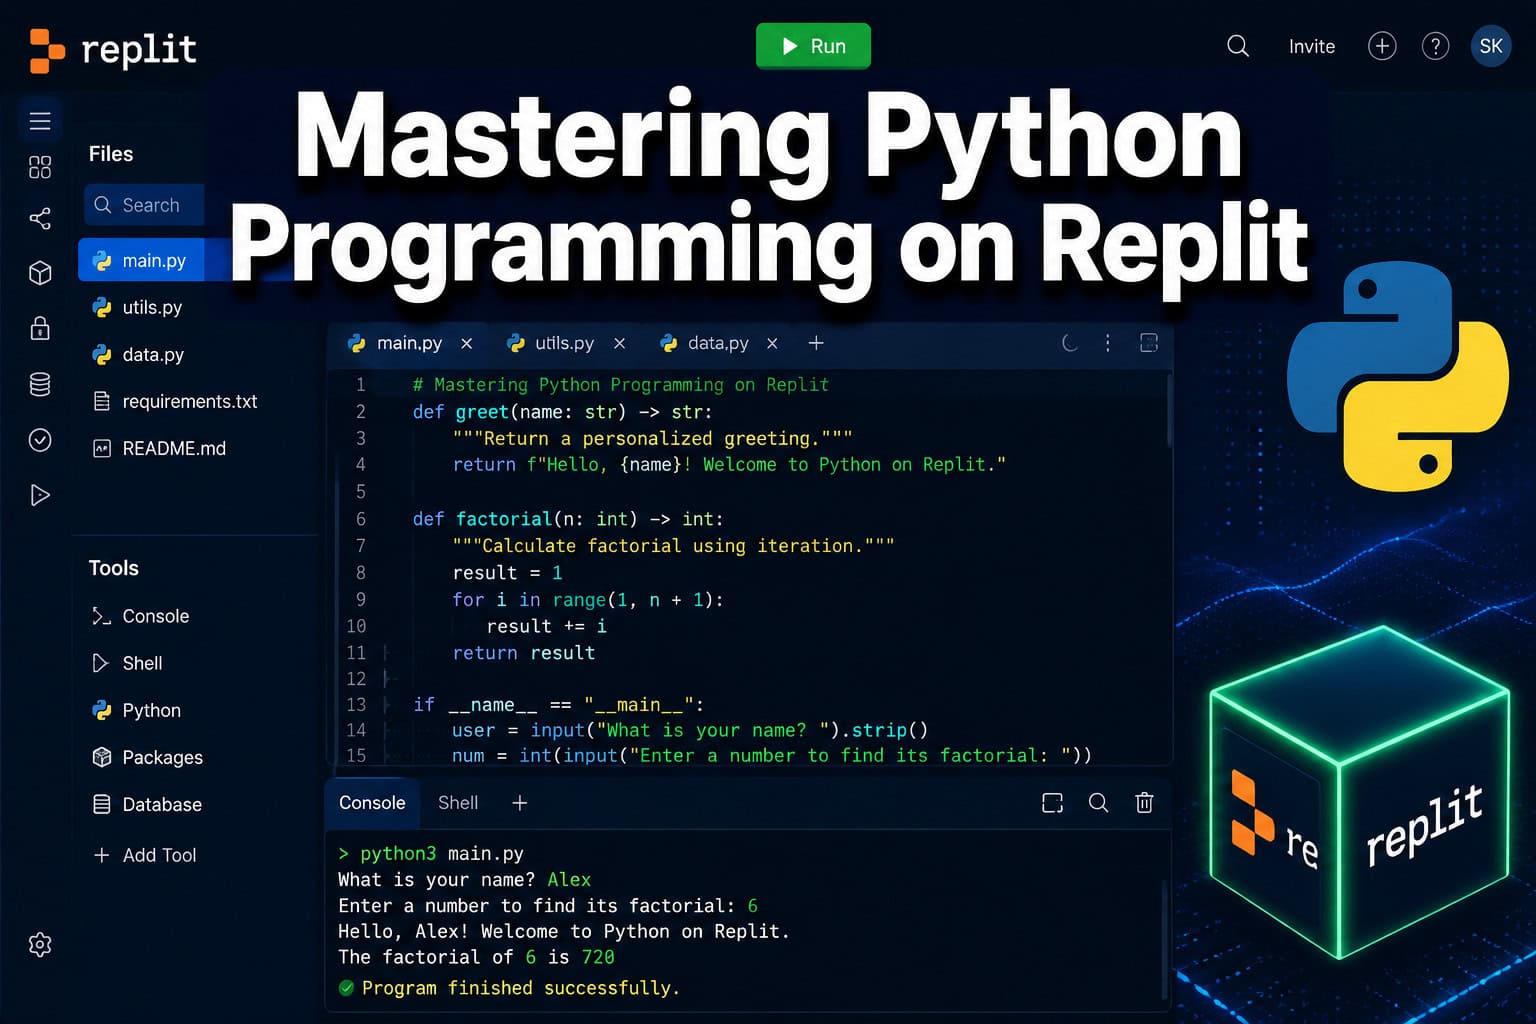Click the editor vertical scrollbar
Image resolution: width=1536 pixels, height=1024 pixels.
[x=1168, y=411]
